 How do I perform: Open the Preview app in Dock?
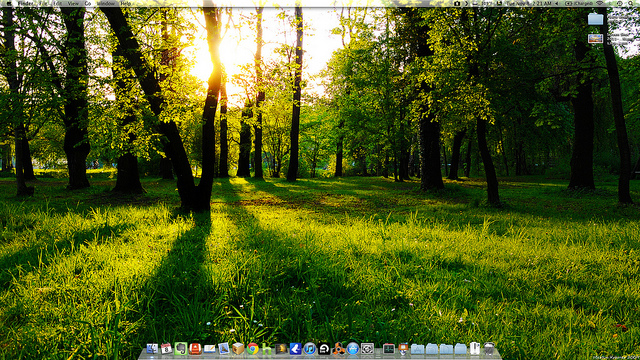click(x=224, y=349)
